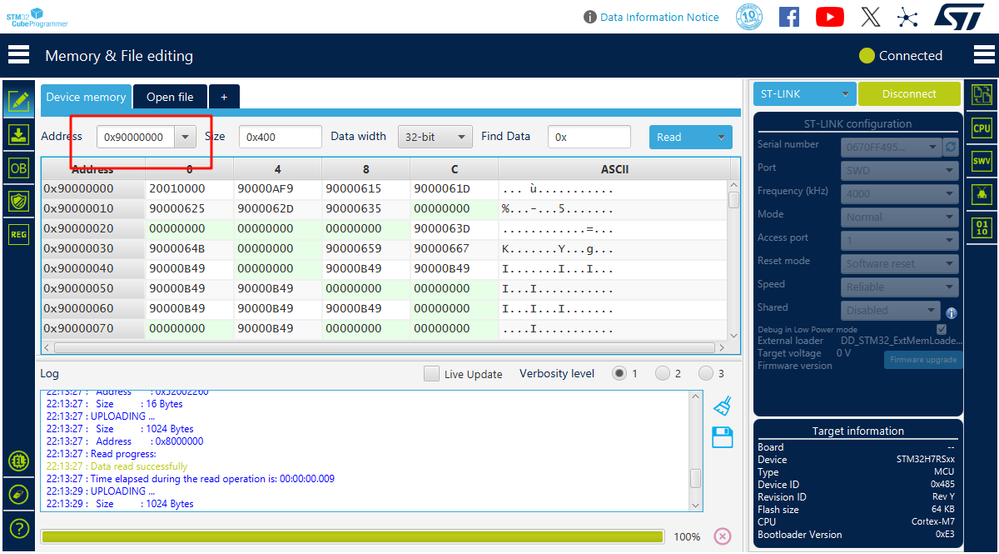
Task: Click the Size input field
Action: click(280, 137)
